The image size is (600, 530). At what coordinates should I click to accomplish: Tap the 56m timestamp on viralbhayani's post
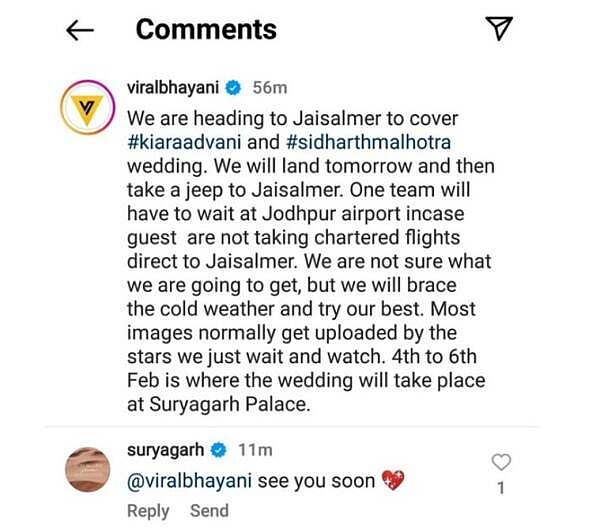click(270, 88)
